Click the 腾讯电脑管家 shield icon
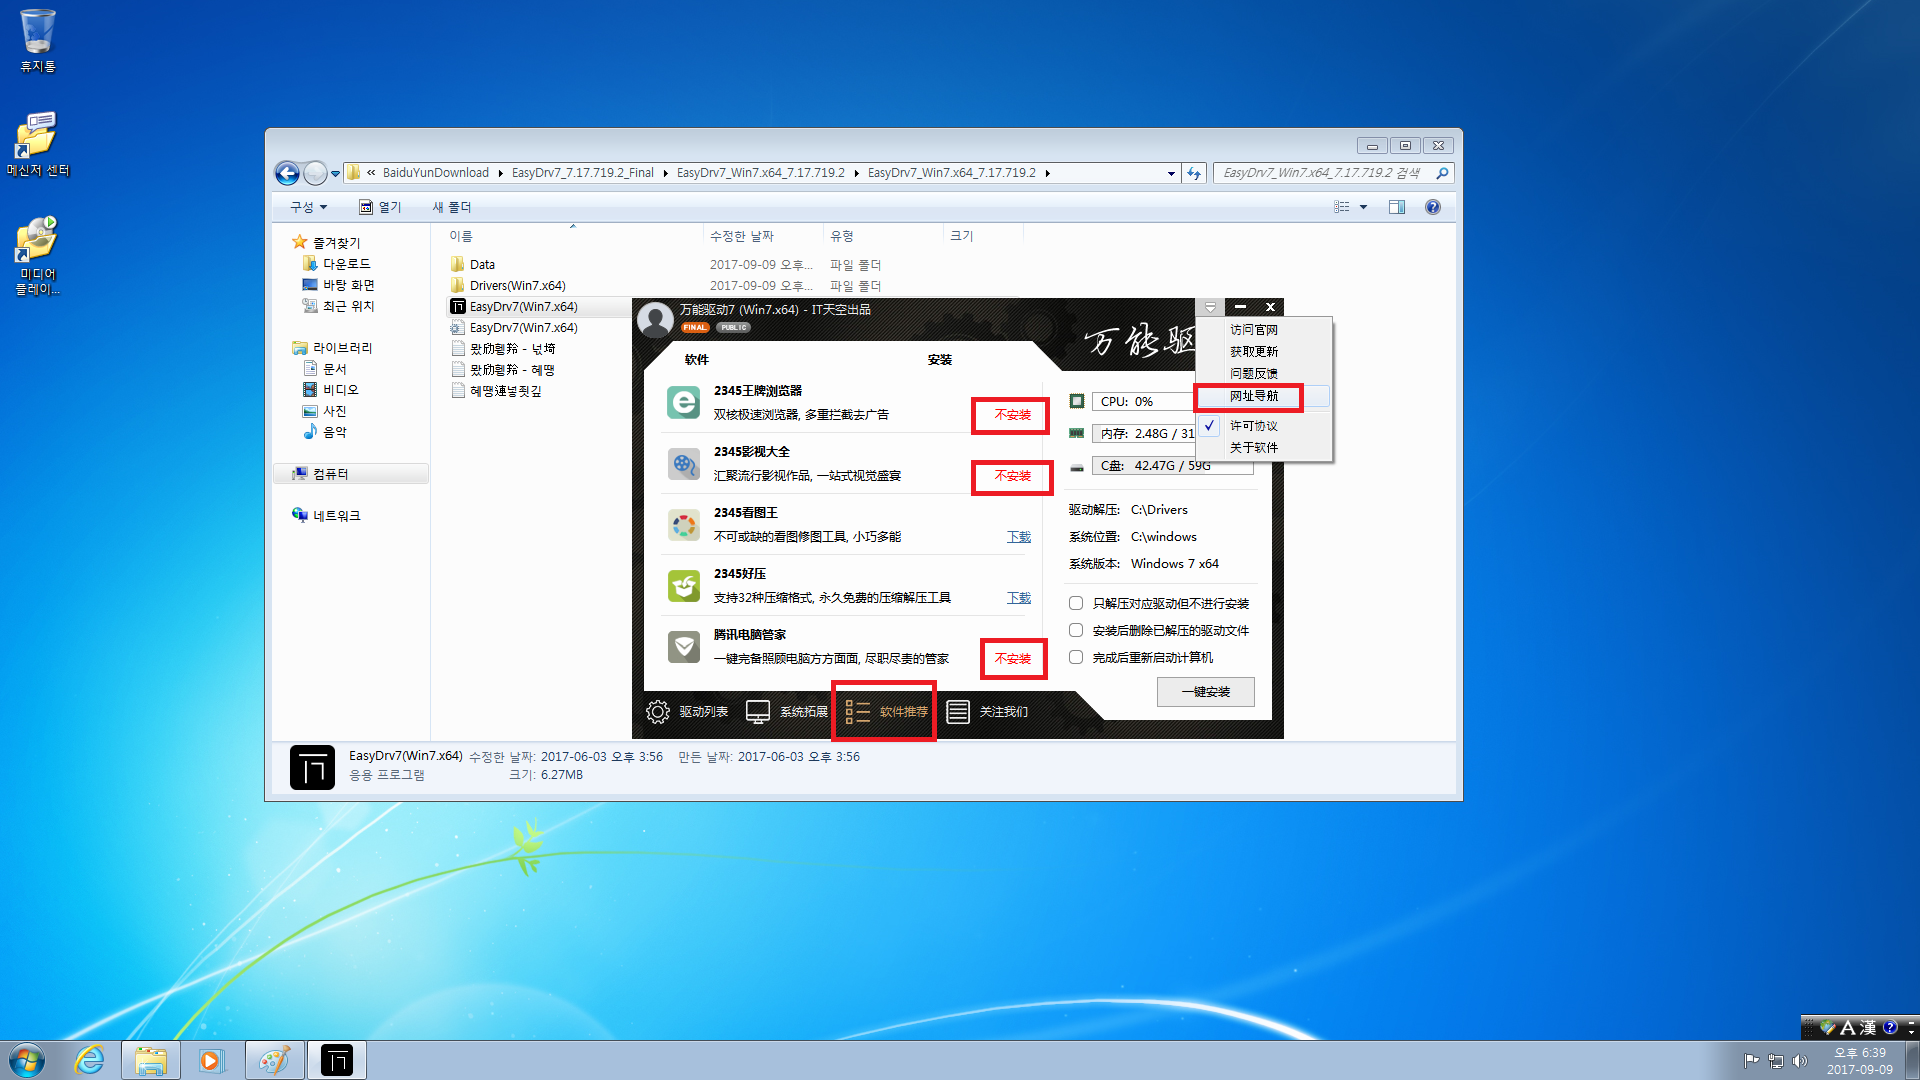The height and width of the screenshot is (1080, 1920). 684,647
